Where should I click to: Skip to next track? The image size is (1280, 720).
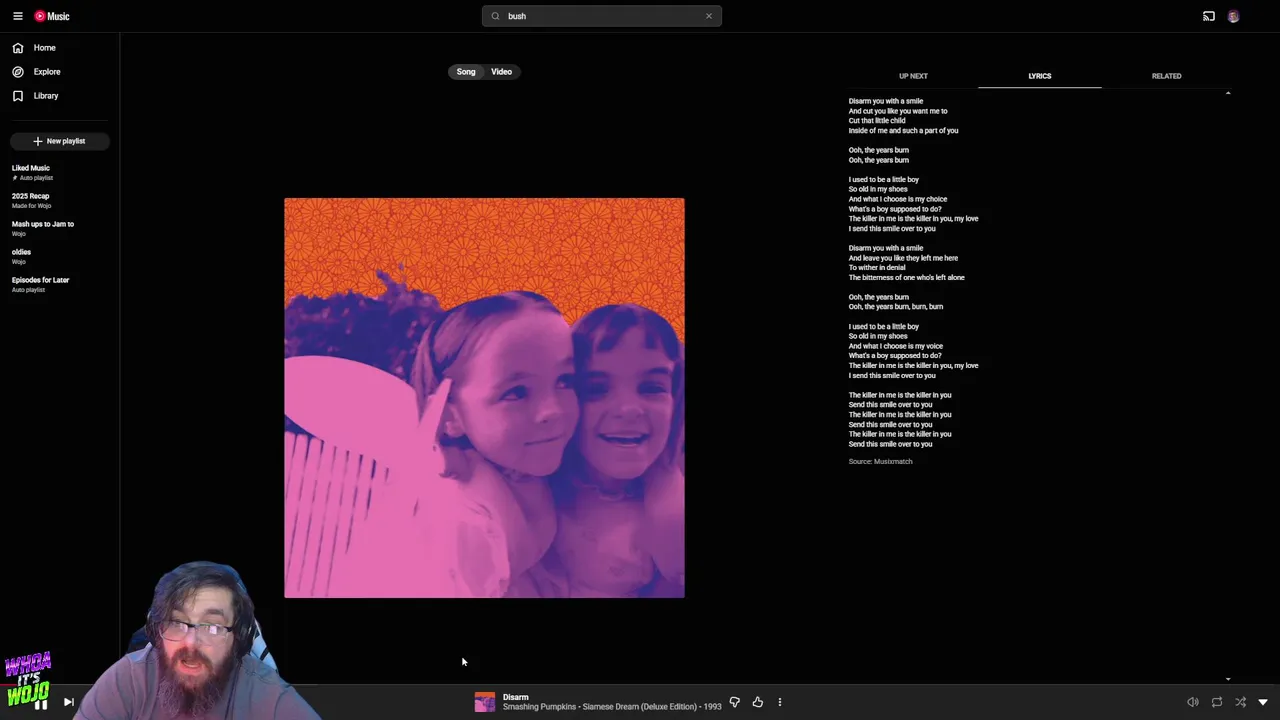[x=68, y=702]
